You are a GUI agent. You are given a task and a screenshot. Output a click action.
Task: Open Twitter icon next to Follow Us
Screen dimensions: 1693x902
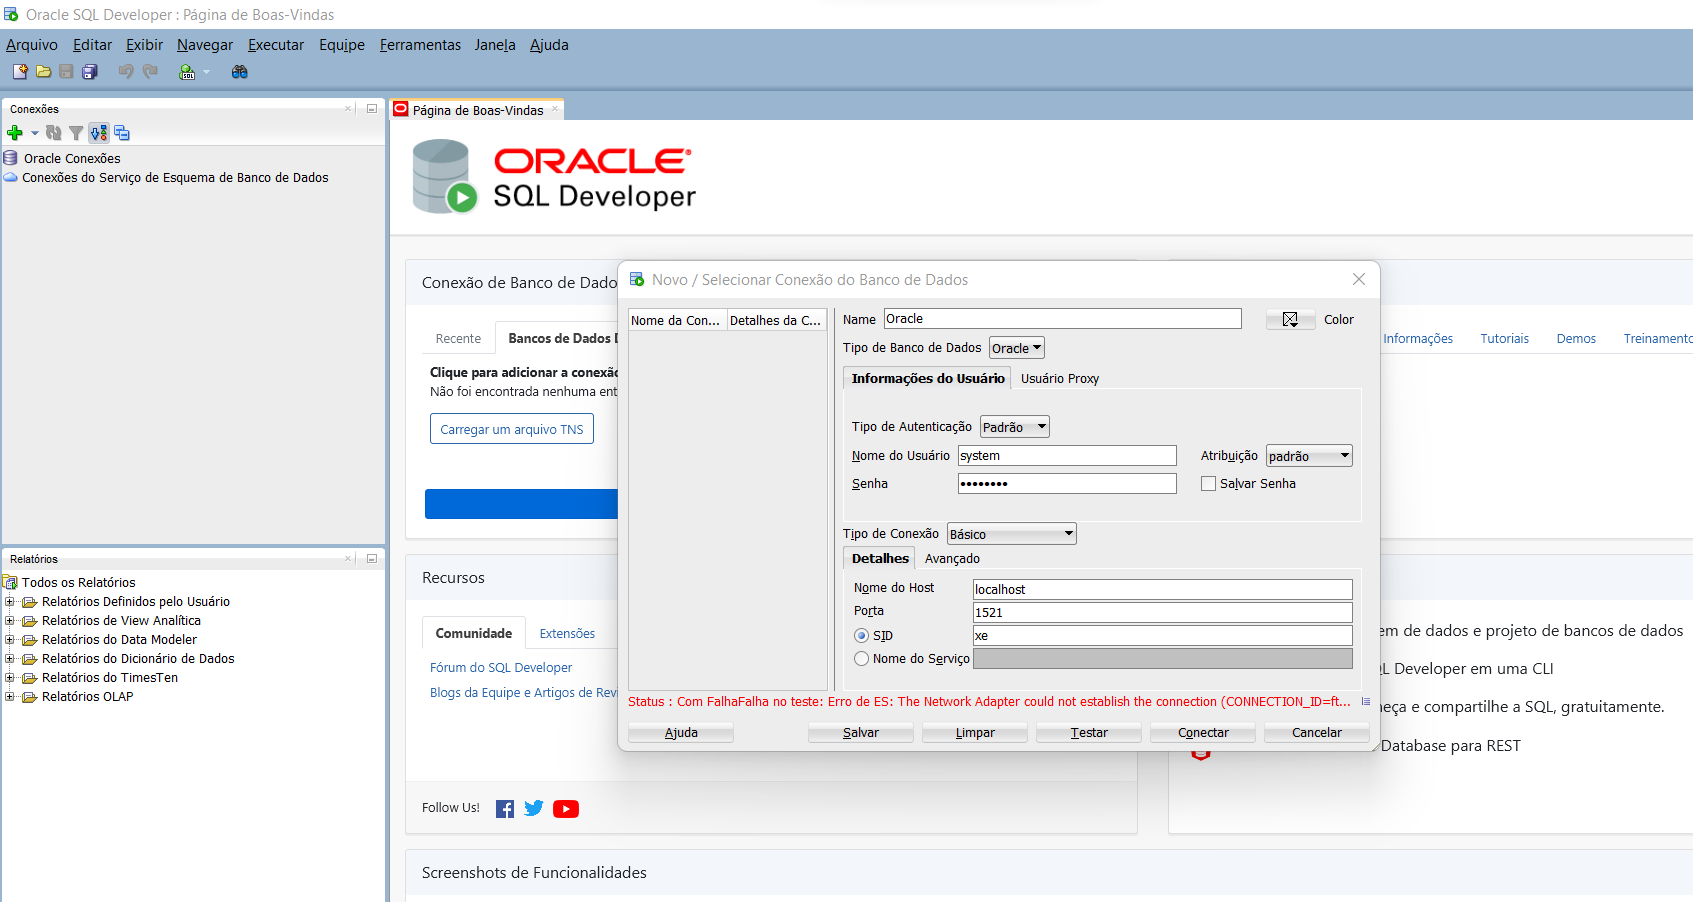click(534, 808)
